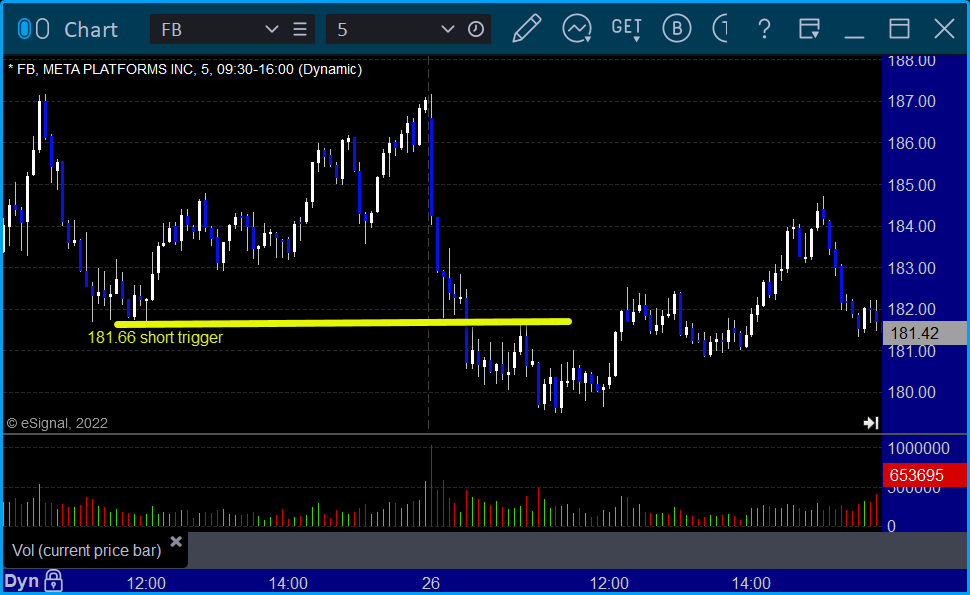Click the 180.00 price axis label
Screen dimensions: 970x595
point(911,392)
